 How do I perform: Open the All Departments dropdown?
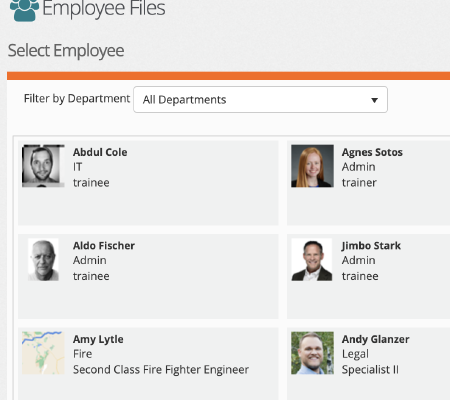click(260, 99)
